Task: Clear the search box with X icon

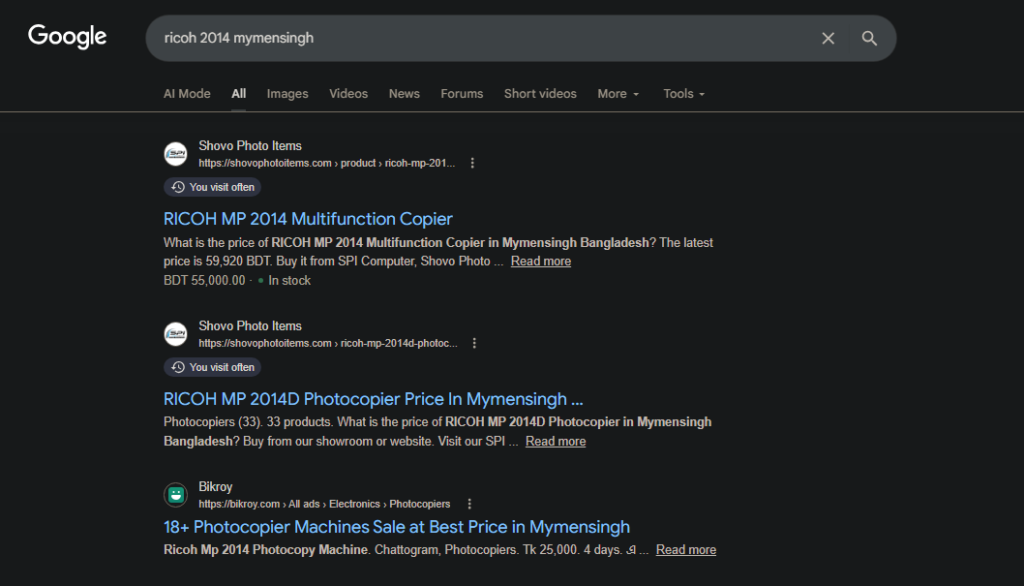Action: click(828, 38)
